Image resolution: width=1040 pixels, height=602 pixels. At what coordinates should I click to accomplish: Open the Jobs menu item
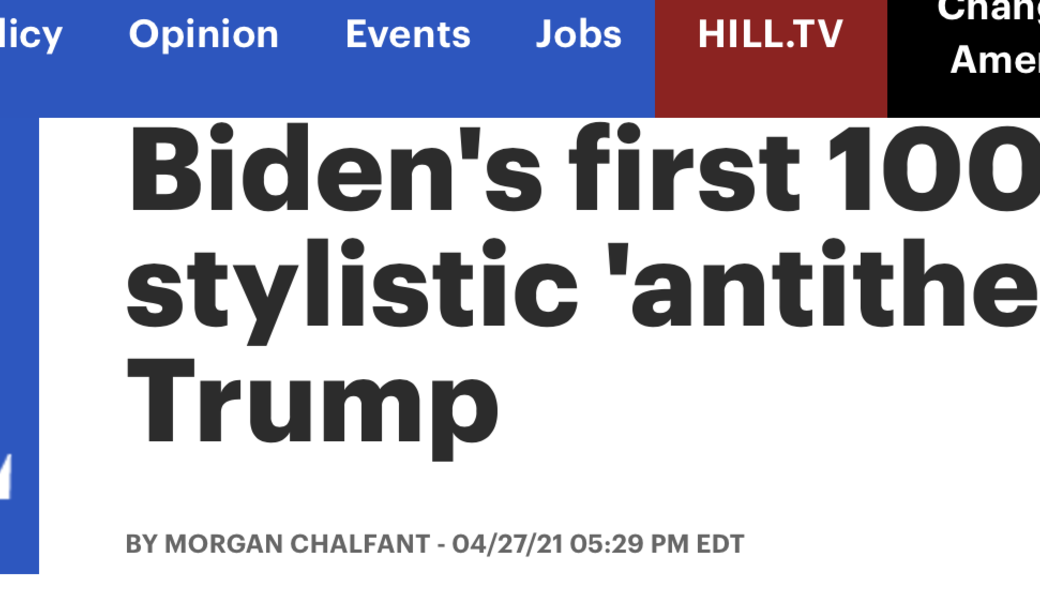[x=578, y=35]
